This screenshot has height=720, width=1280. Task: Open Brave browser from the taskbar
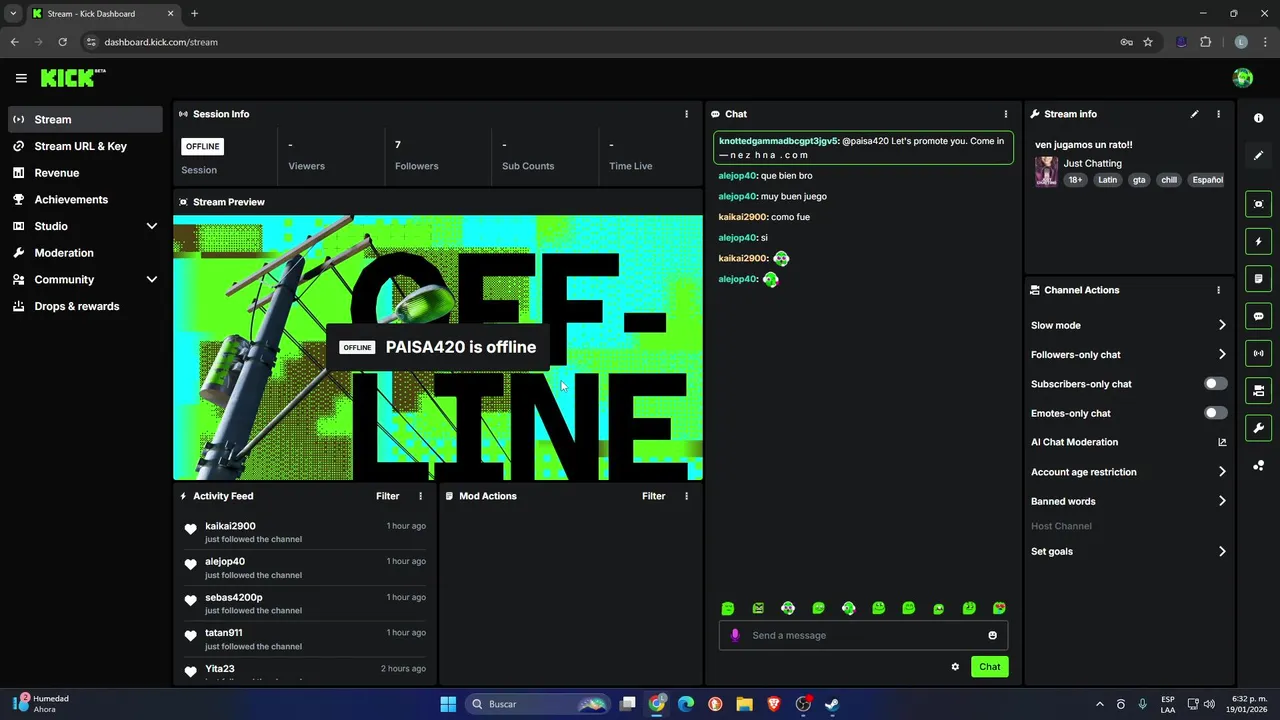click(773, 704)
